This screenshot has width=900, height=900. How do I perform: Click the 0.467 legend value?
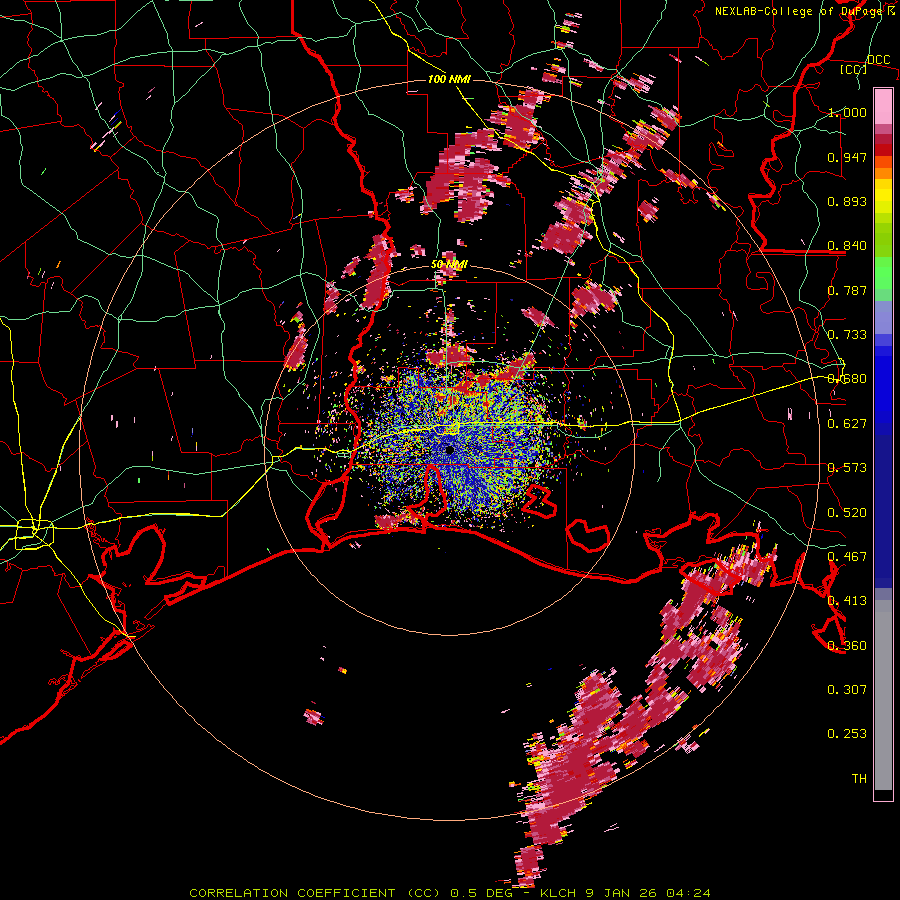[x=847, y=557]
